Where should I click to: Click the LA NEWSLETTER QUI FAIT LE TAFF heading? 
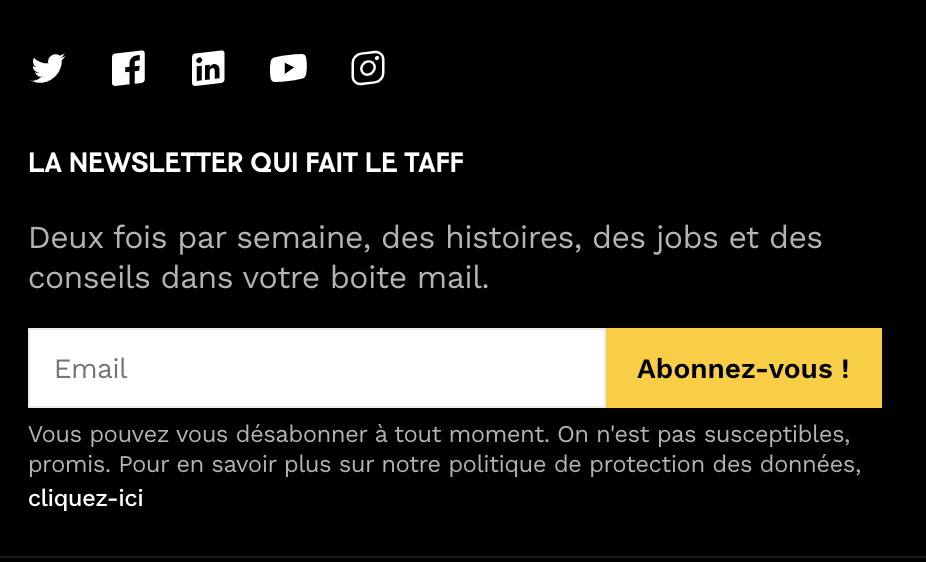coord(246,163)
